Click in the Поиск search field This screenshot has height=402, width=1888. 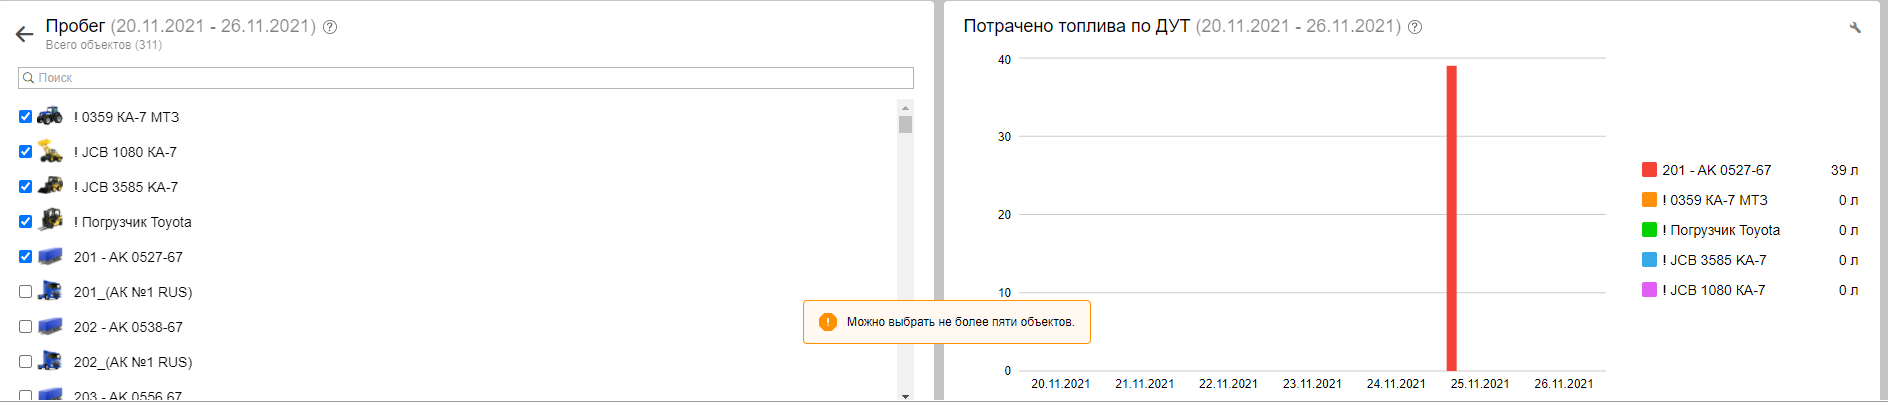coord(466,78)
